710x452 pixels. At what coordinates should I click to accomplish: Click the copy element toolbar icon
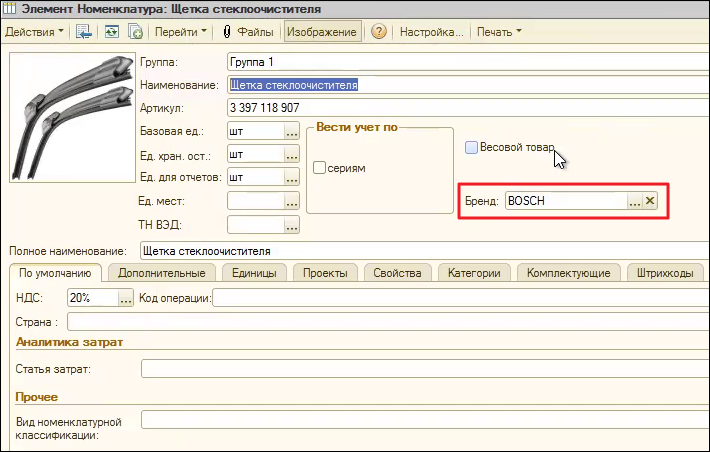pyautogui.click(x=135, y=32)
